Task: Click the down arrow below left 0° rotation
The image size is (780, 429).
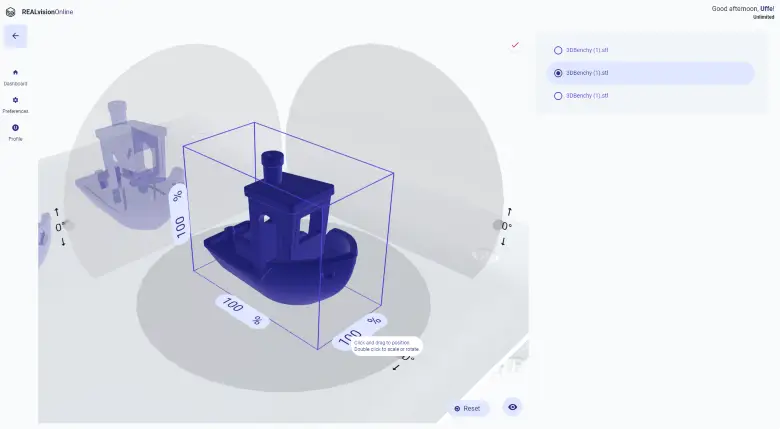Action: pos(63,242)
